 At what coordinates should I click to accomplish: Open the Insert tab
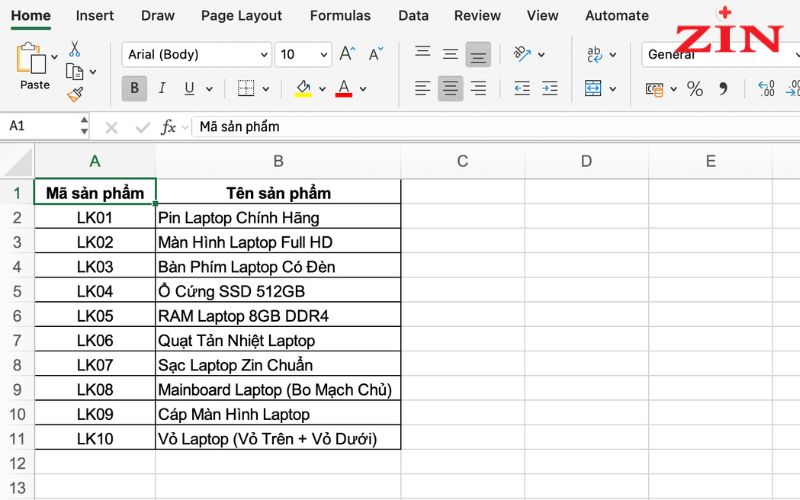coord(95,16)
